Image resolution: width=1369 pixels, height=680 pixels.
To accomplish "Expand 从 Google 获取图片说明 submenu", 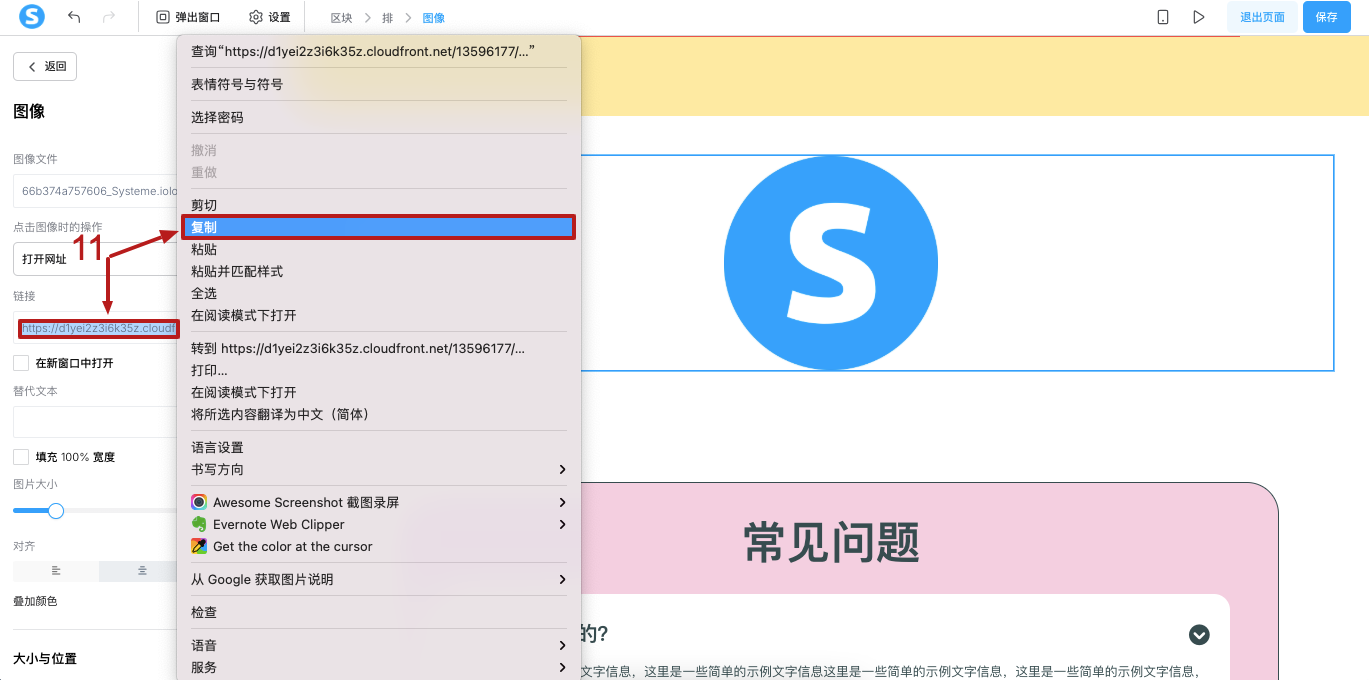I will (x=379, y=579).
